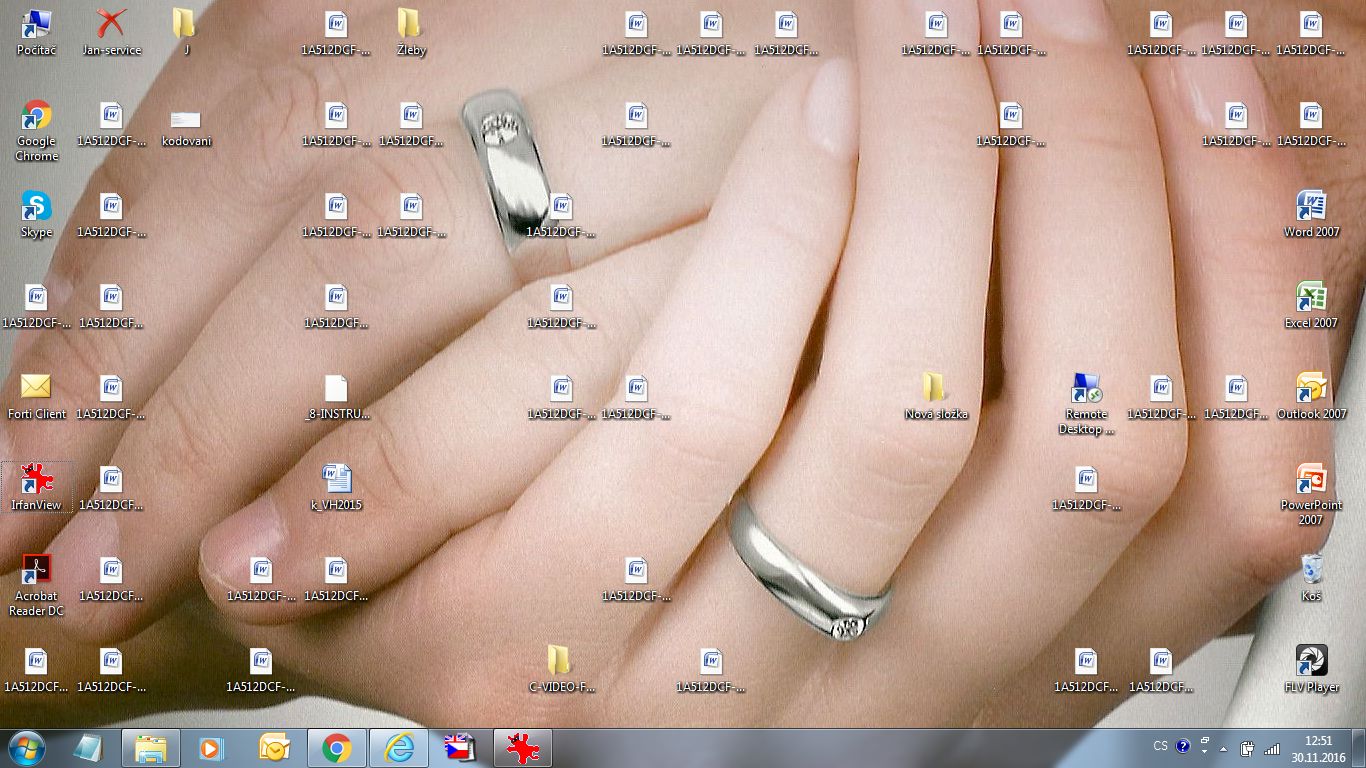Viewport: 1366px width, 768px height.
Task: Select the Word 2007 desktop shortcut
Action: 1311,208
